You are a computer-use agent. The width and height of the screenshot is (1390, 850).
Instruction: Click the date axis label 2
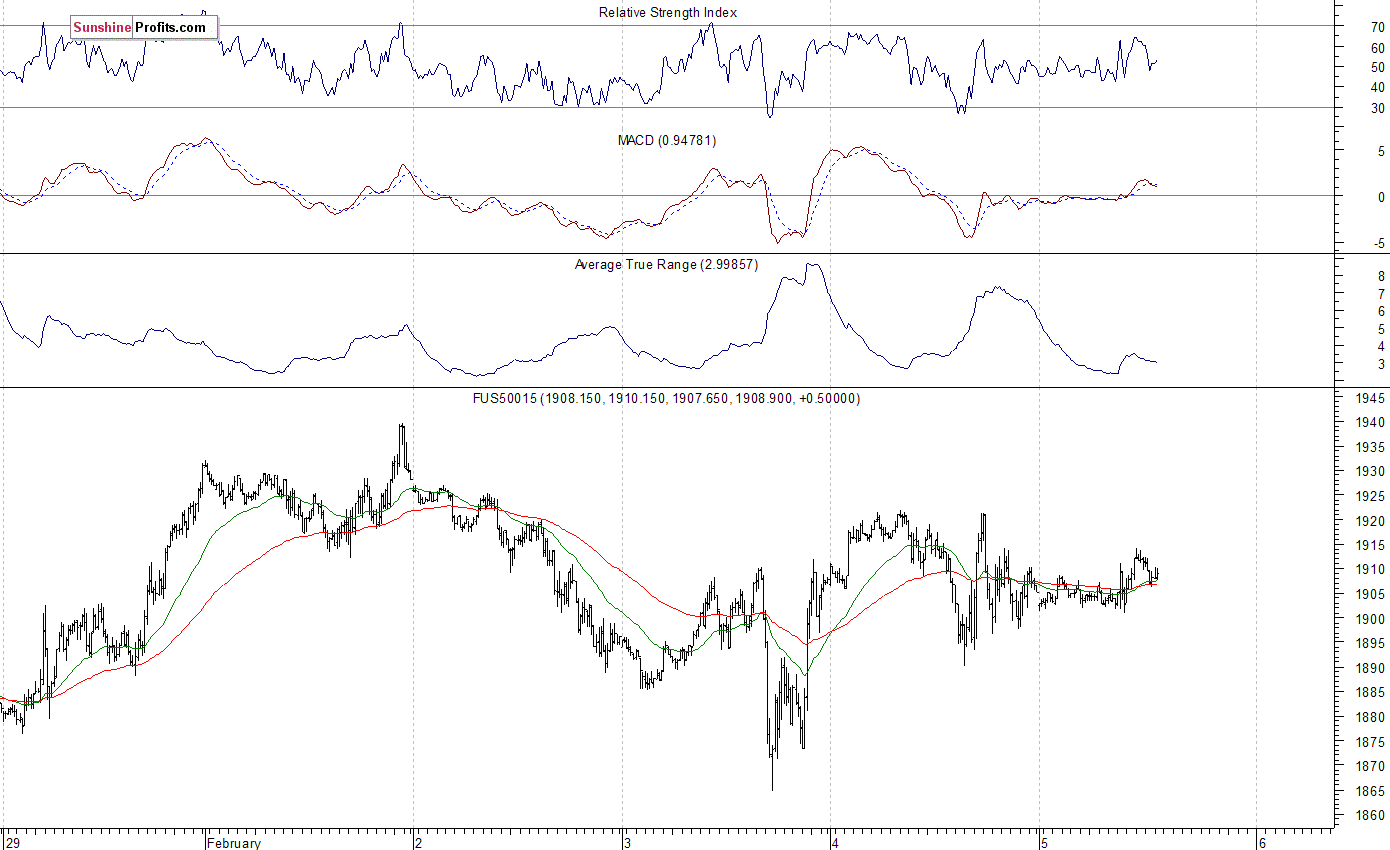[x=418, y=843]
